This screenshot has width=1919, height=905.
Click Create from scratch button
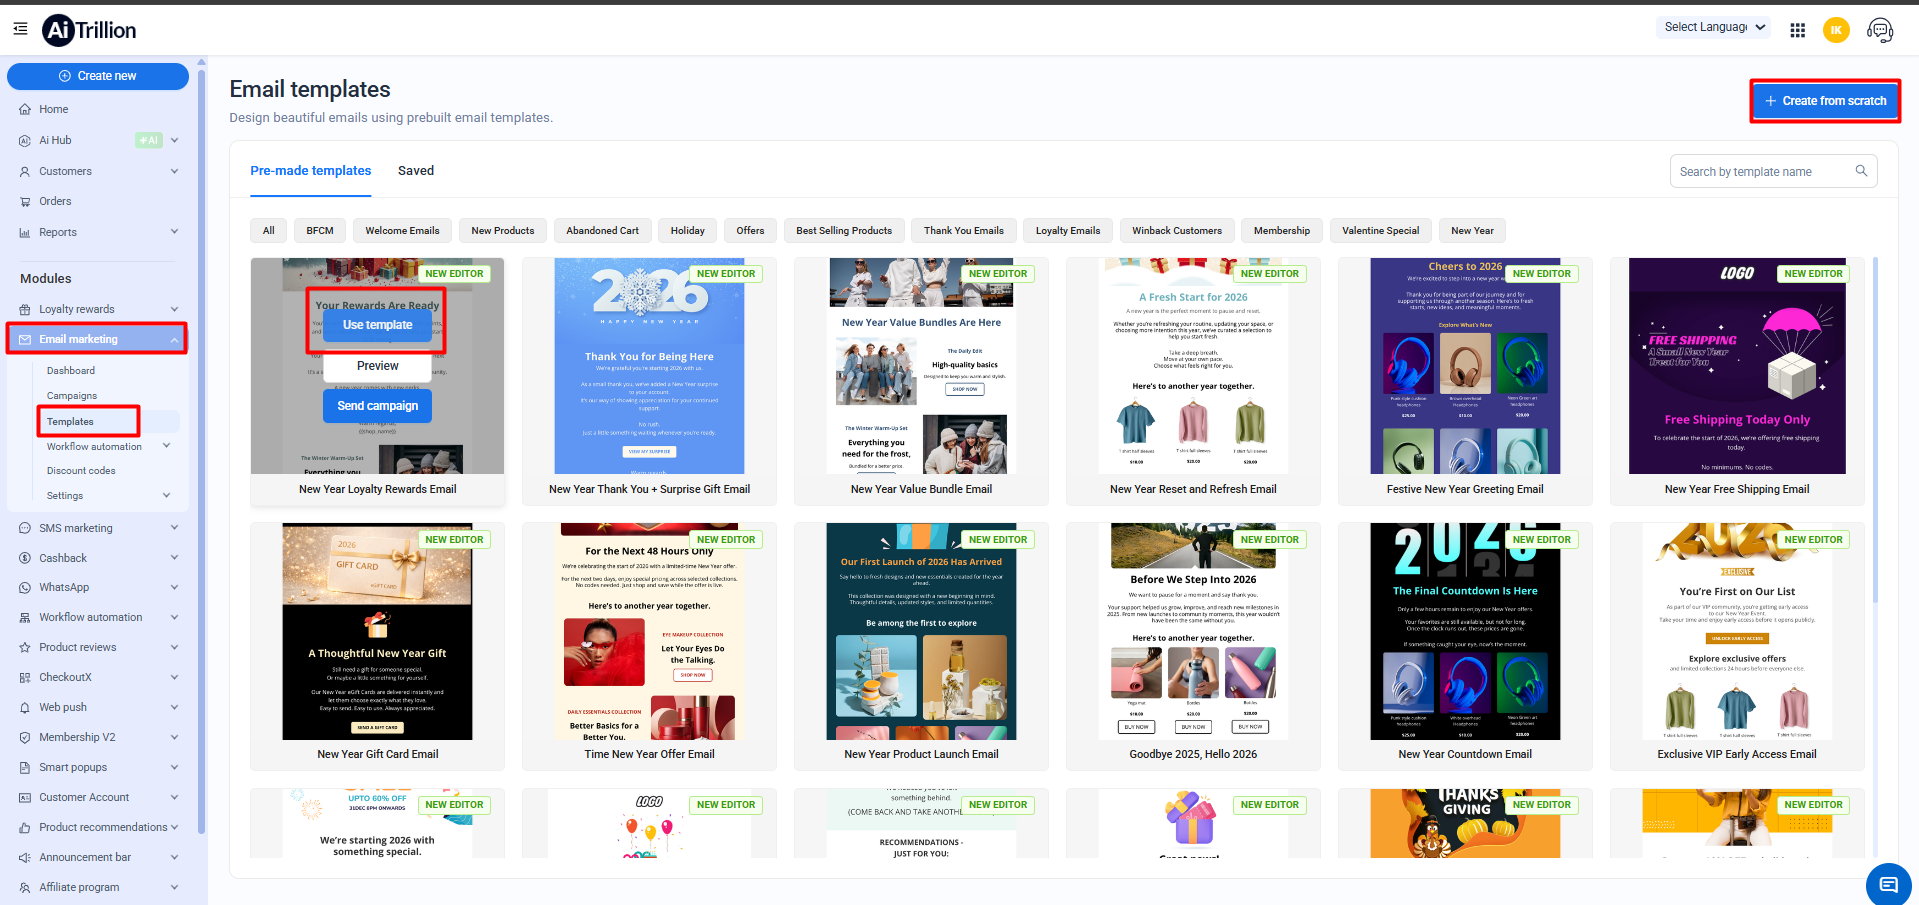click(x=1825, y=101)
